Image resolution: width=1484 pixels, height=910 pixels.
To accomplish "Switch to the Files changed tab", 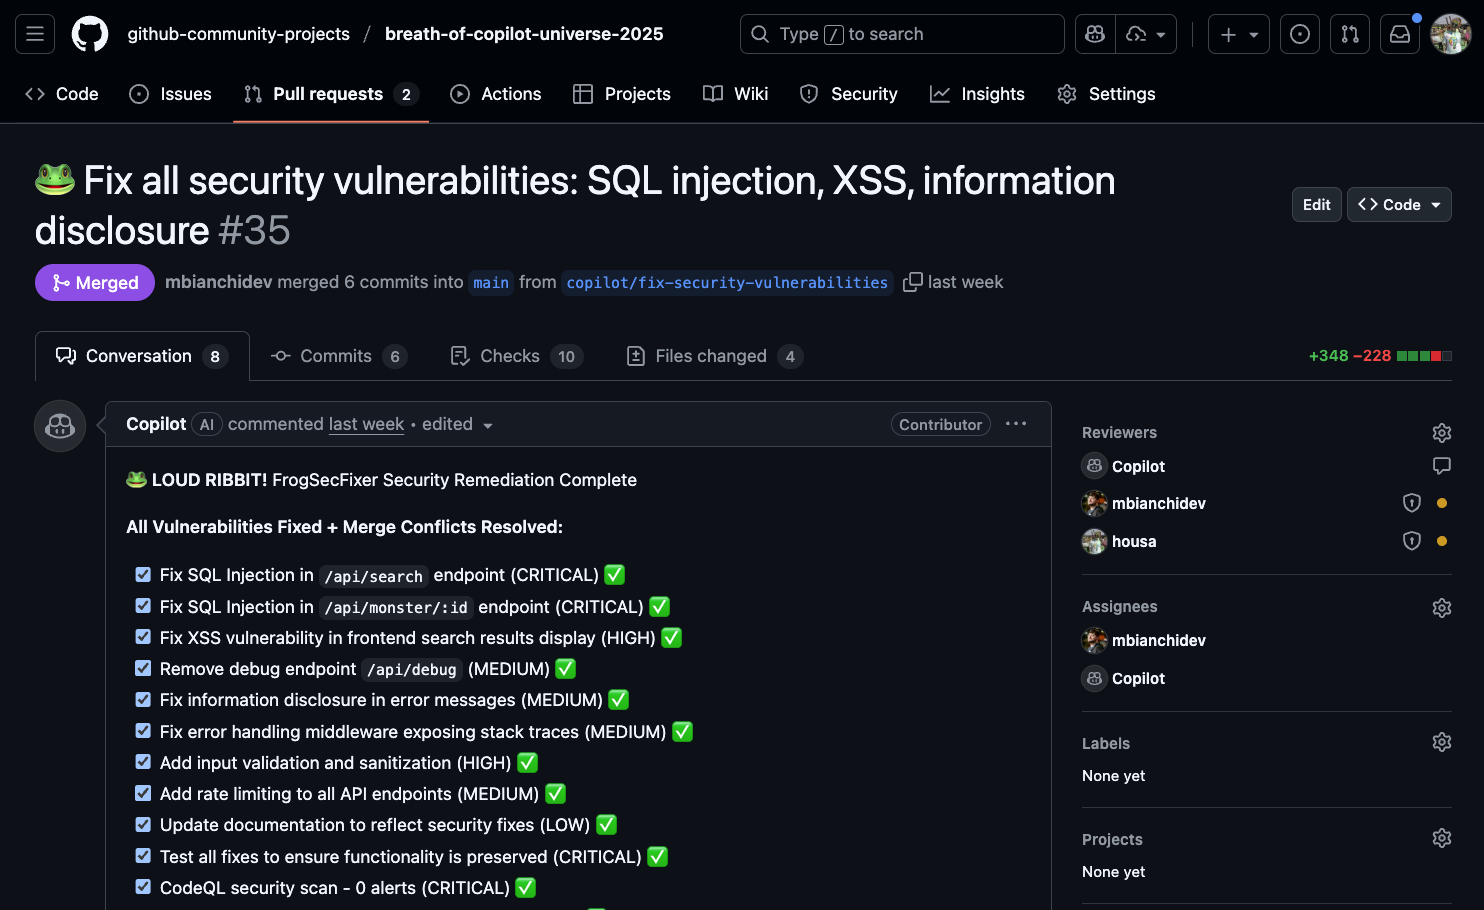I will (712, 355).
